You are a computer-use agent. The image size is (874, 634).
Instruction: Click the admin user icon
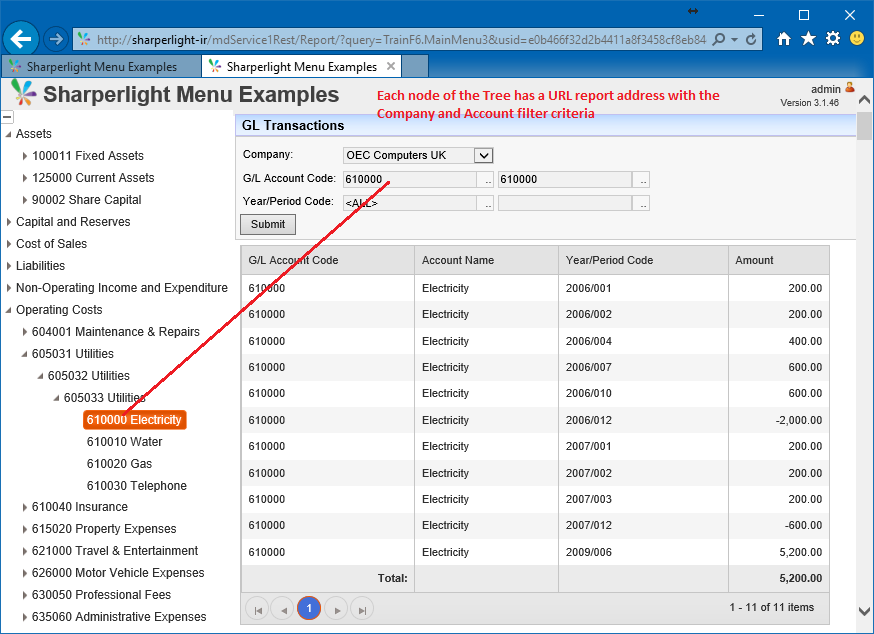point(850,88)
